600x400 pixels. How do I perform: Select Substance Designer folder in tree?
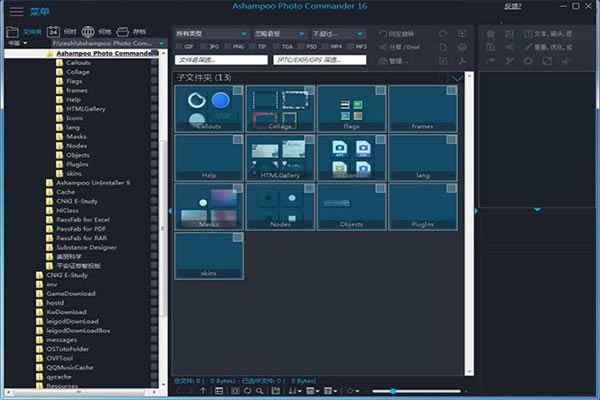(86, 247)
